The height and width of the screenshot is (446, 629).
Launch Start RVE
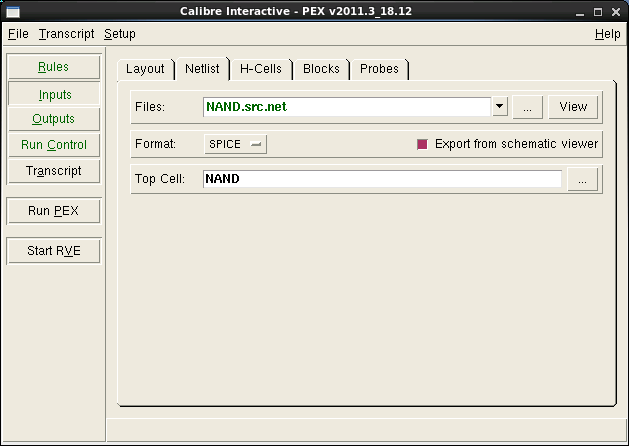click(54, 251)
